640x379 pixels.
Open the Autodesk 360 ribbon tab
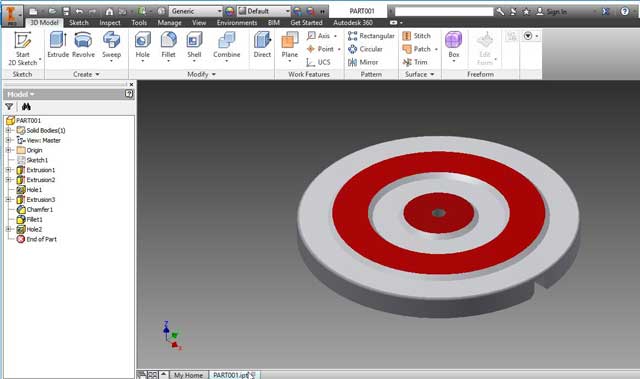point(353,23)
